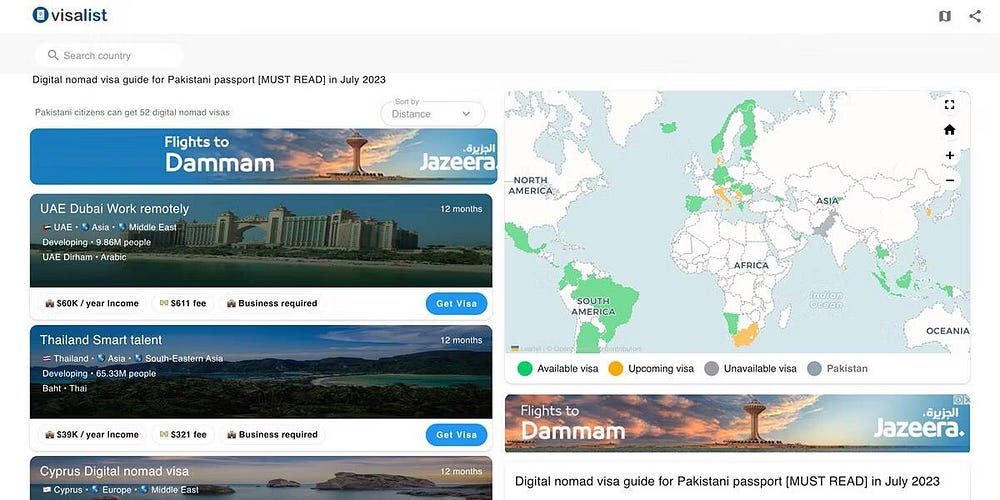The width and height of the screenshot is (1000, 500).
Task: Click the orange Upcoming visa legend swatch
Action: [x=615, y=369]
